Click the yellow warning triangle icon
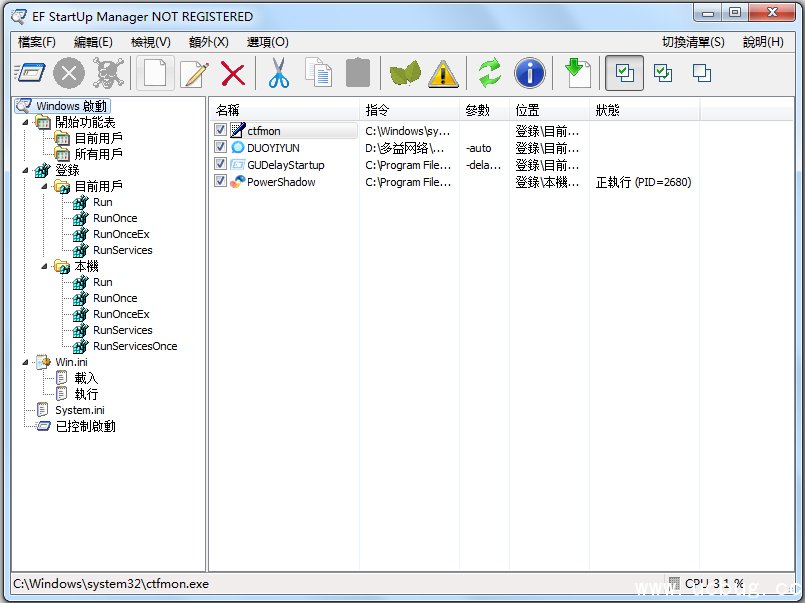The height and width of the screenshot is (603, 805). 443,73
